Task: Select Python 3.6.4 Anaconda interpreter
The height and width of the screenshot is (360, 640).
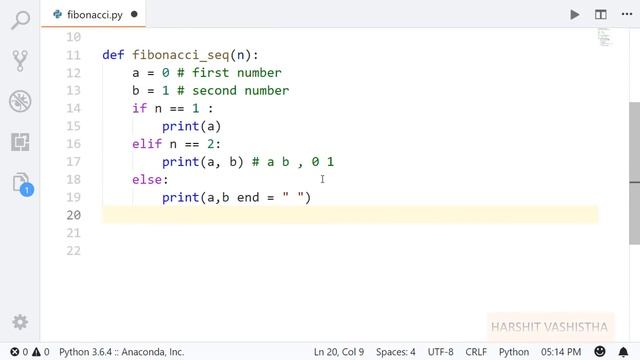Action: pos(122,352)
